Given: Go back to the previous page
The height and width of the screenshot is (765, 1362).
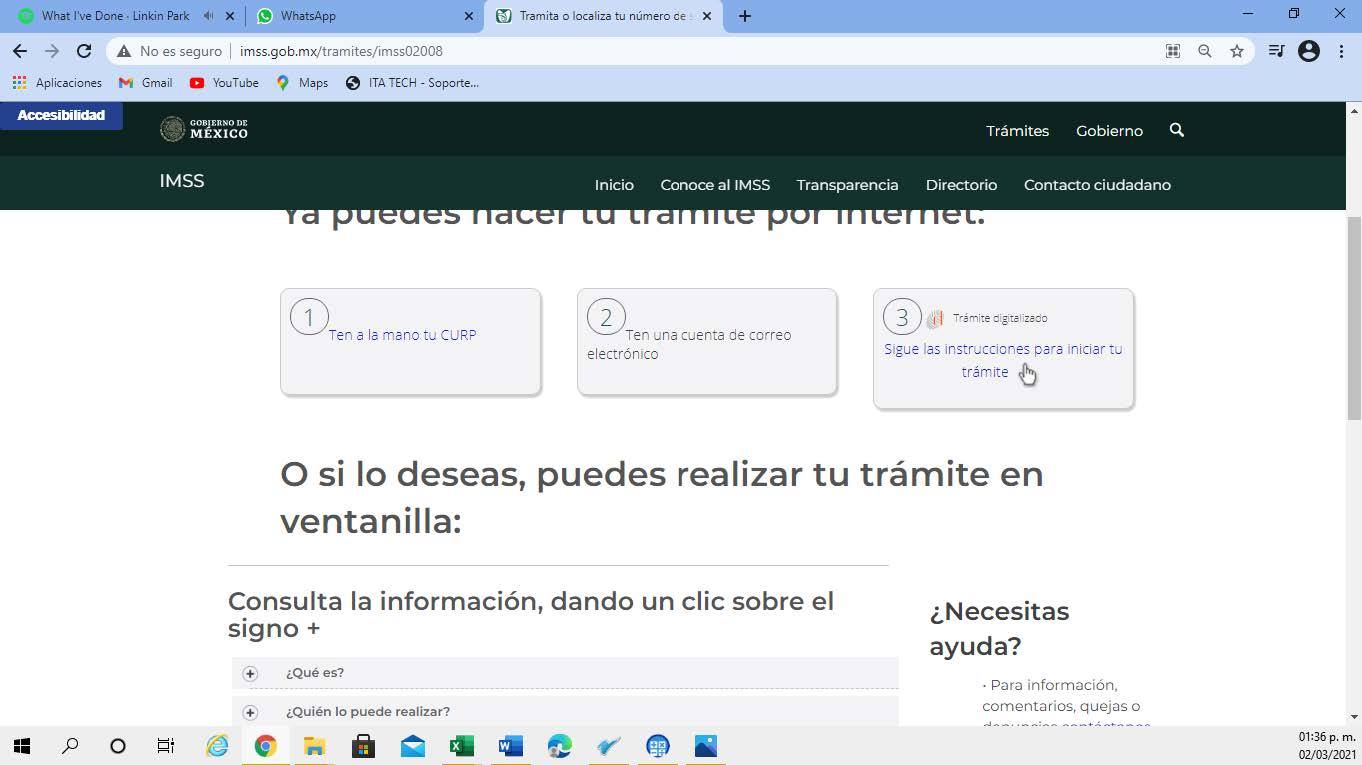Looking at the screenshot, I should [x=20, y=51].
